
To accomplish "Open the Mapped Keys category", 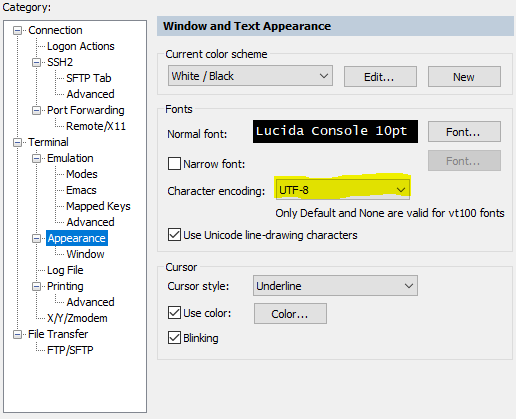I will tap(98, 206).
